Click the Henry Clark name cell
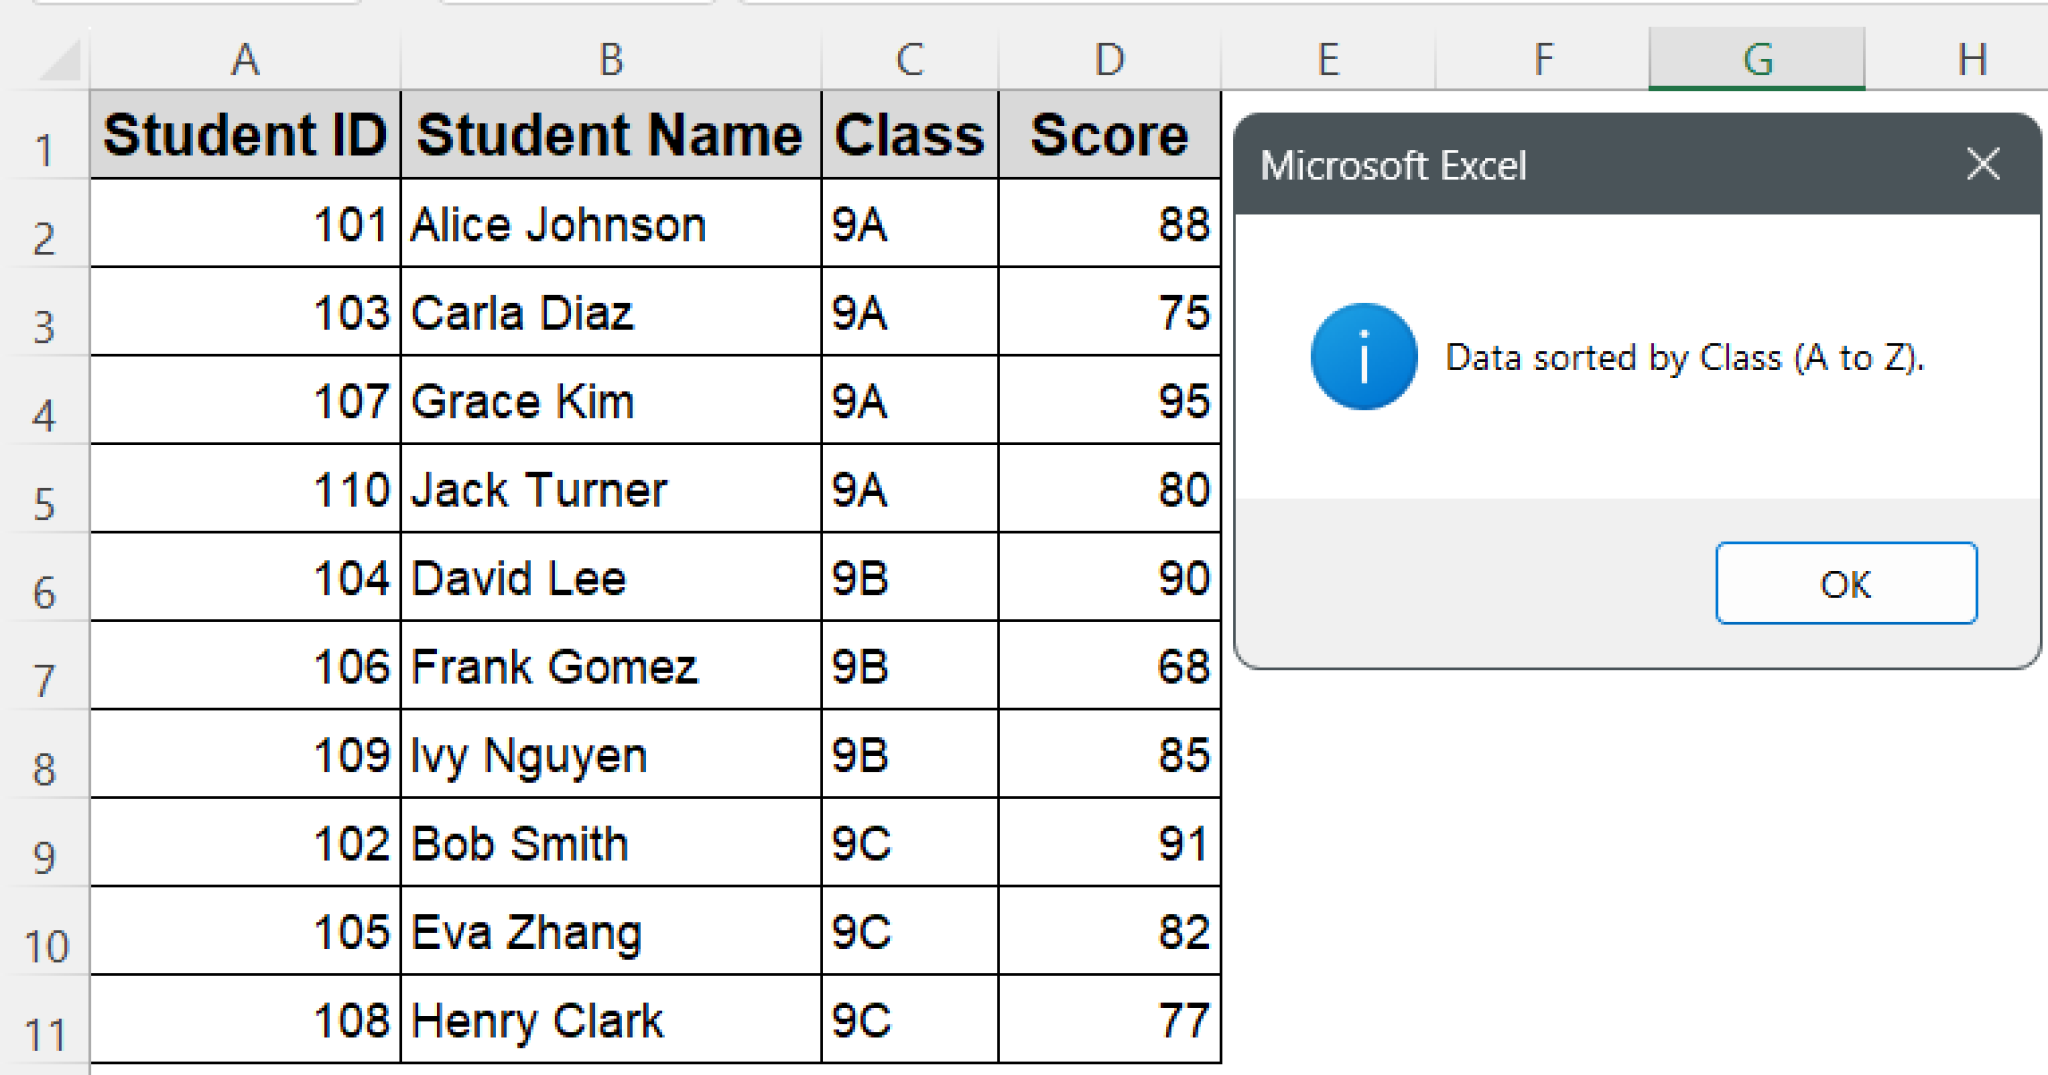 pos(610,1020)
